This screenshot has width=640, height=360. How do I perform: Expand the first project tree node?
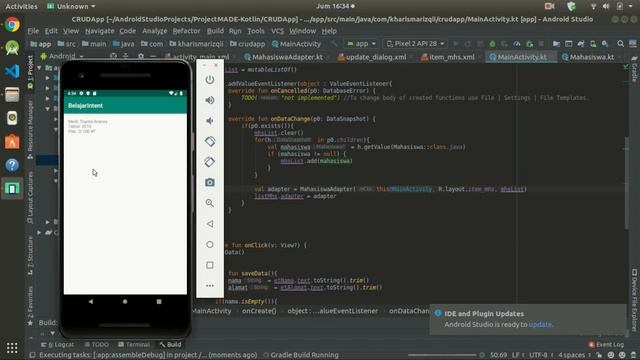point(40,67)
